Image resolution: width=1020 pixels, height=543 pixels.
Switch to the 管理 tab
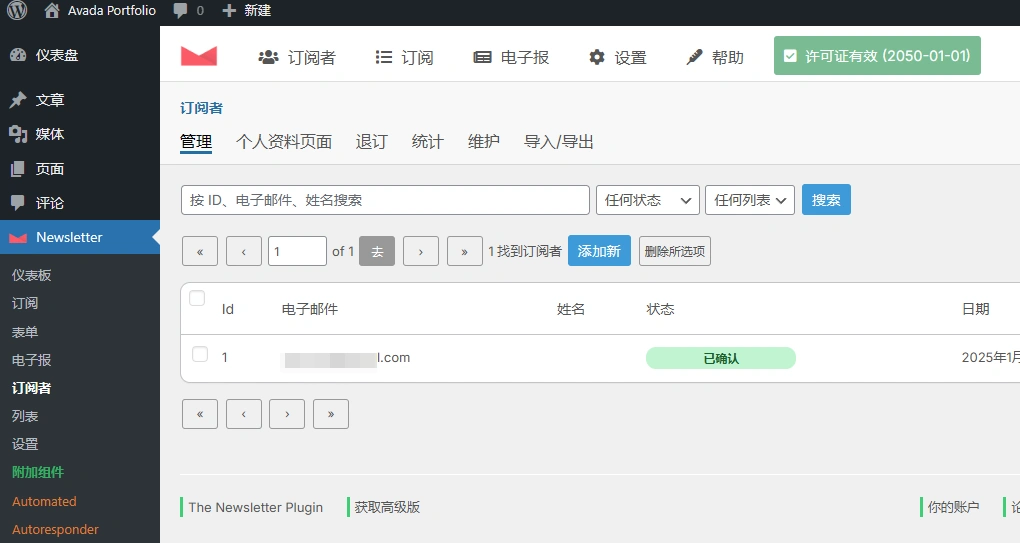(x=196, y=142)
